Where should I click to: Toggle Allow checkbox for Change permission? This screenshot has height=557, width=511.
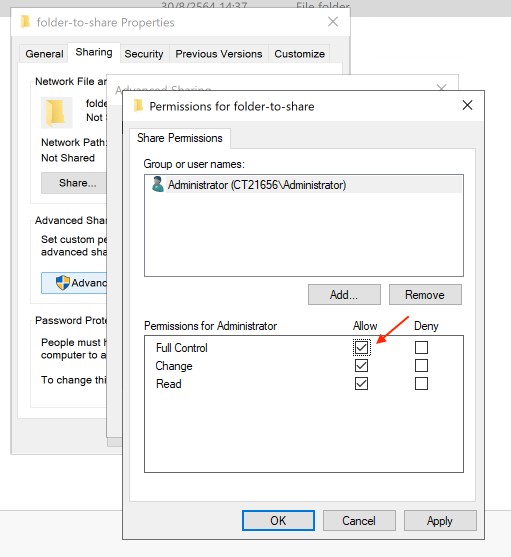[x=361, y=366]
